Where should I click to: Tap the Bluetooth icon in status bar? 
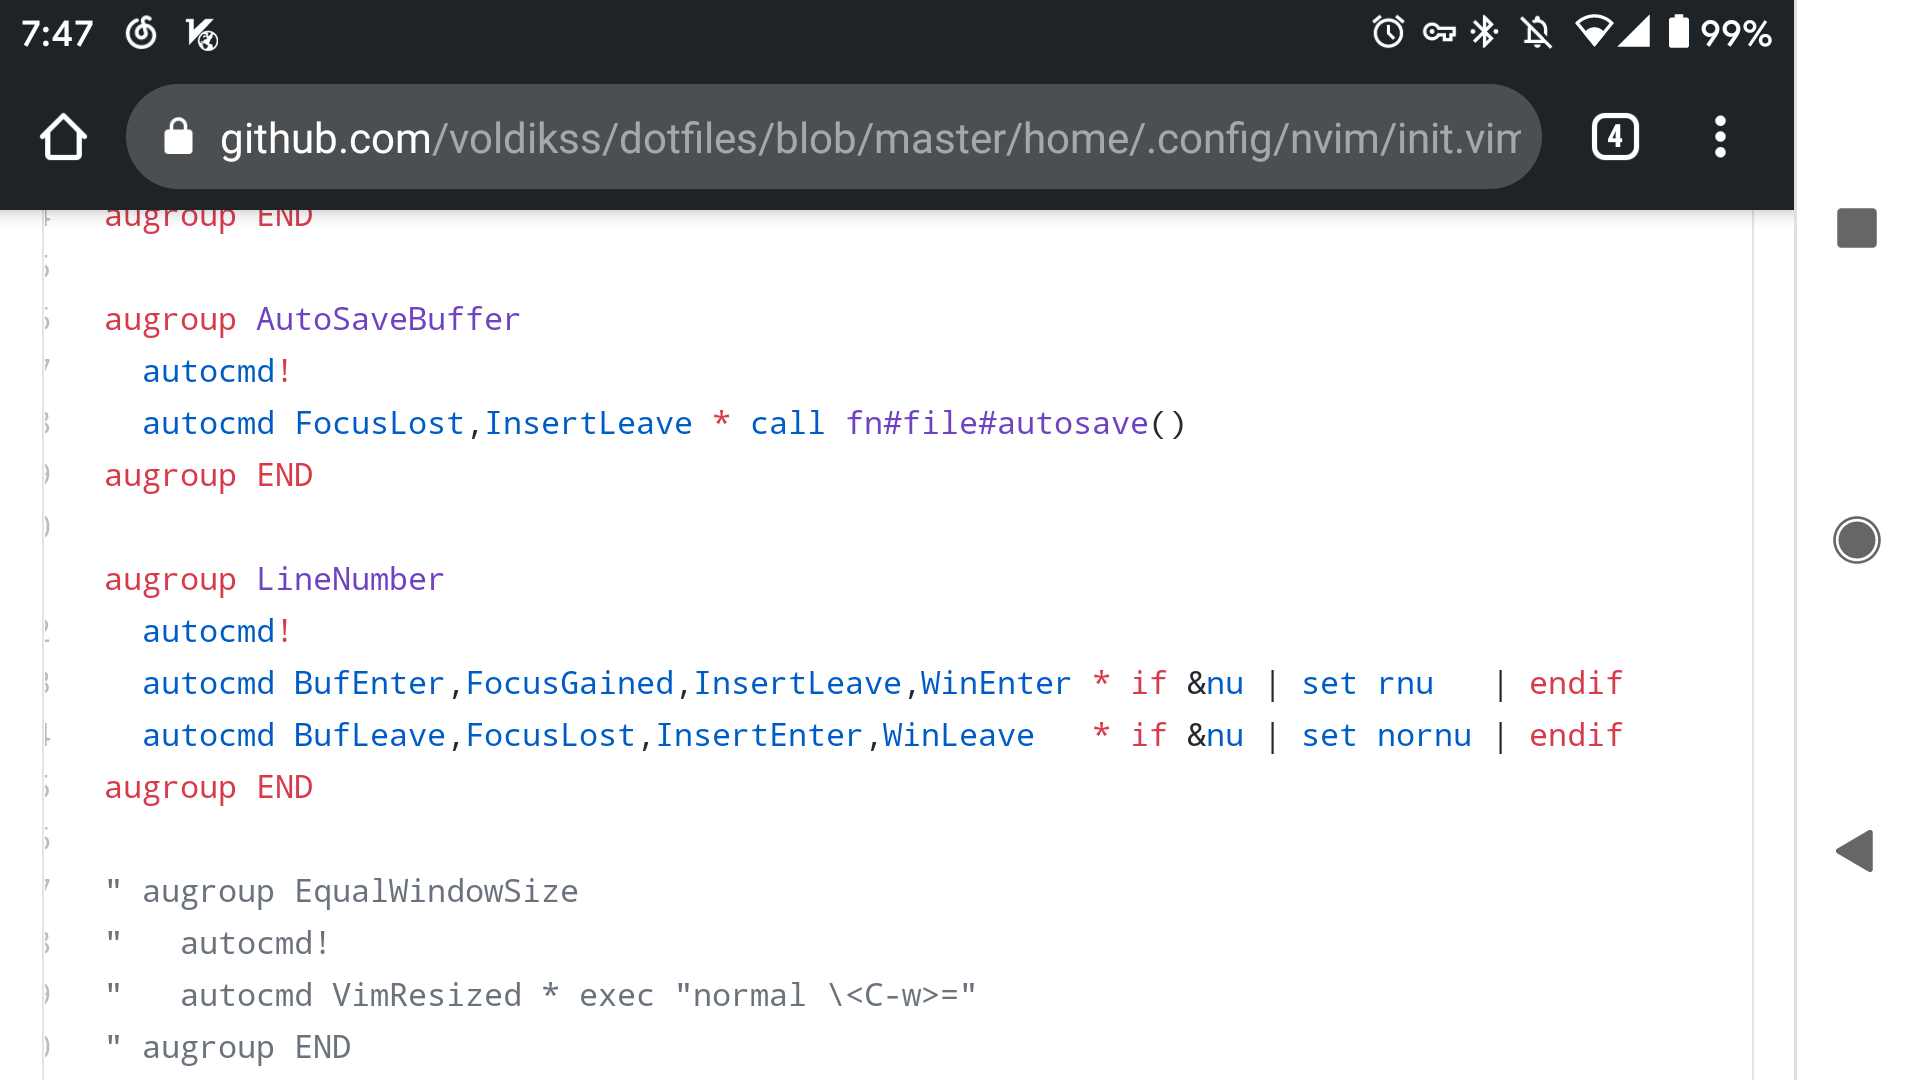click(1484, 33)
